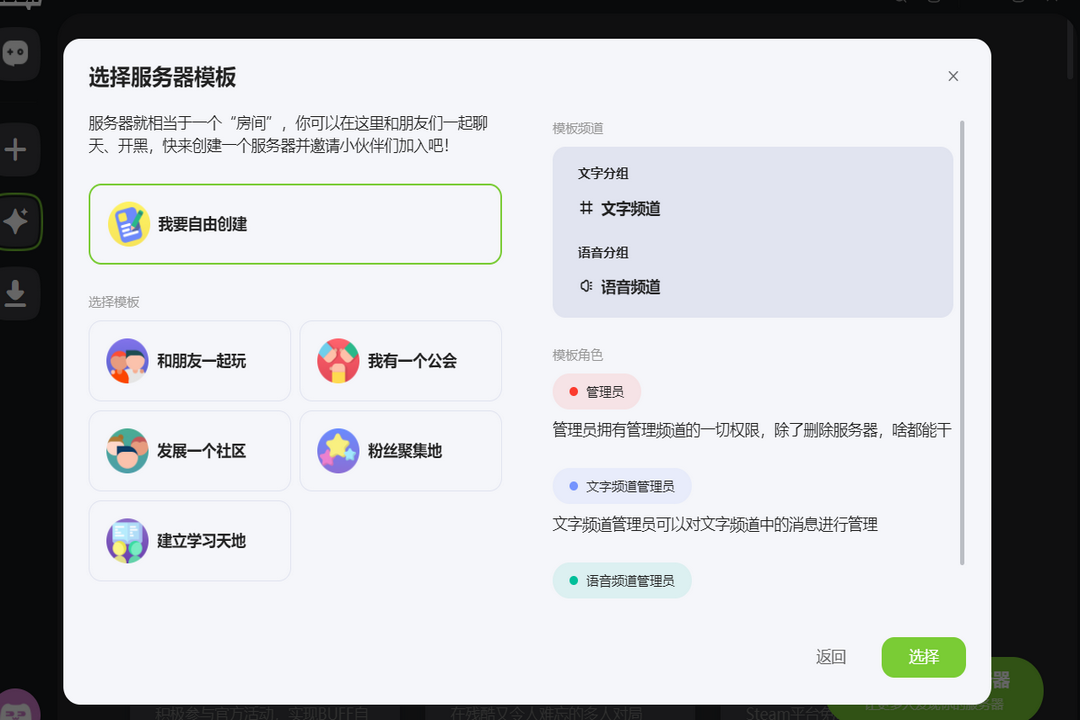Close the 选择服务器模板 dialog
Viewport: 1080px width, 720px height.
point(953,76)
